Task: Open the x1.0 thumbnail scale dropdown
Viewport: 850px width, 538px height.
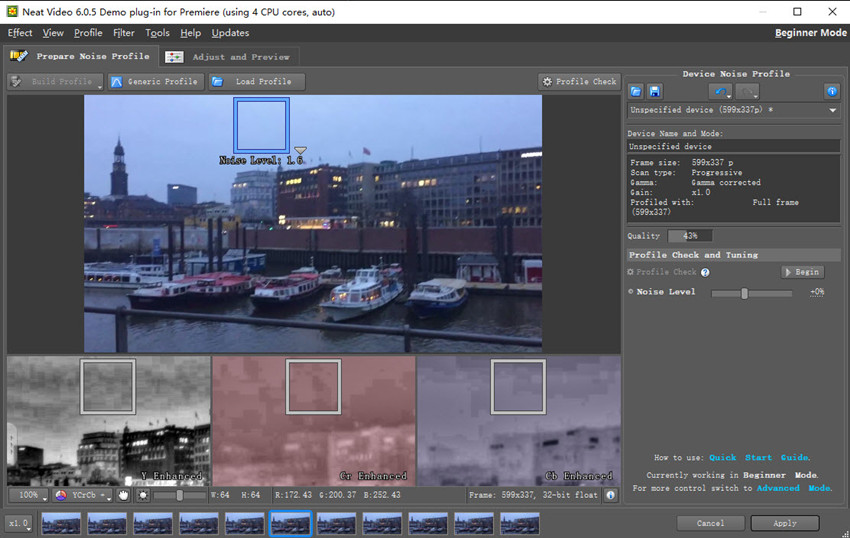Action: (x=19, y=524)
